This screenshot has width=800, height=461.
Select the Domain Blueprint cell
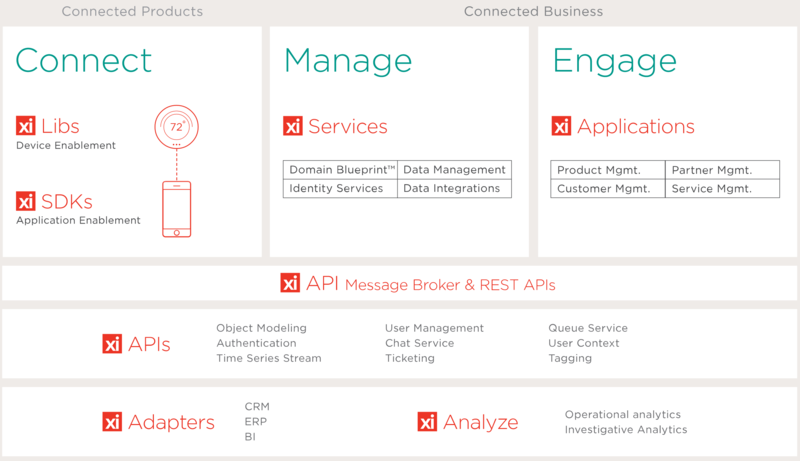point(340,170)
